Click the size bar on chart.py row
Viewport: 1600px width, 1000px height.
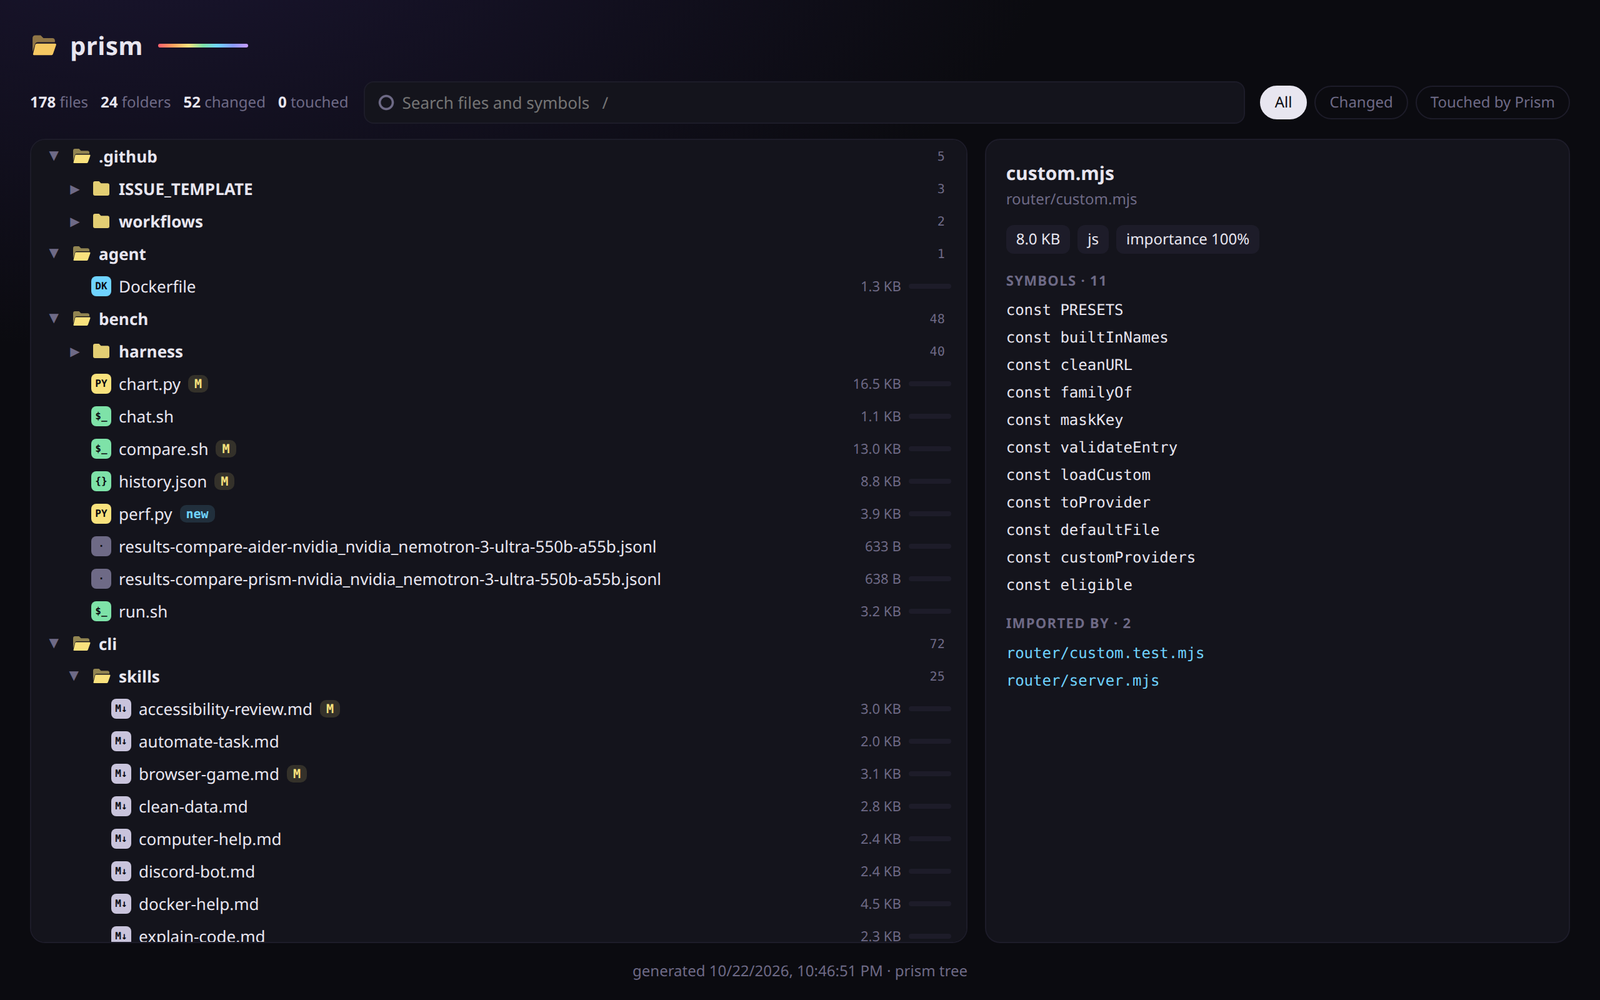930,384
